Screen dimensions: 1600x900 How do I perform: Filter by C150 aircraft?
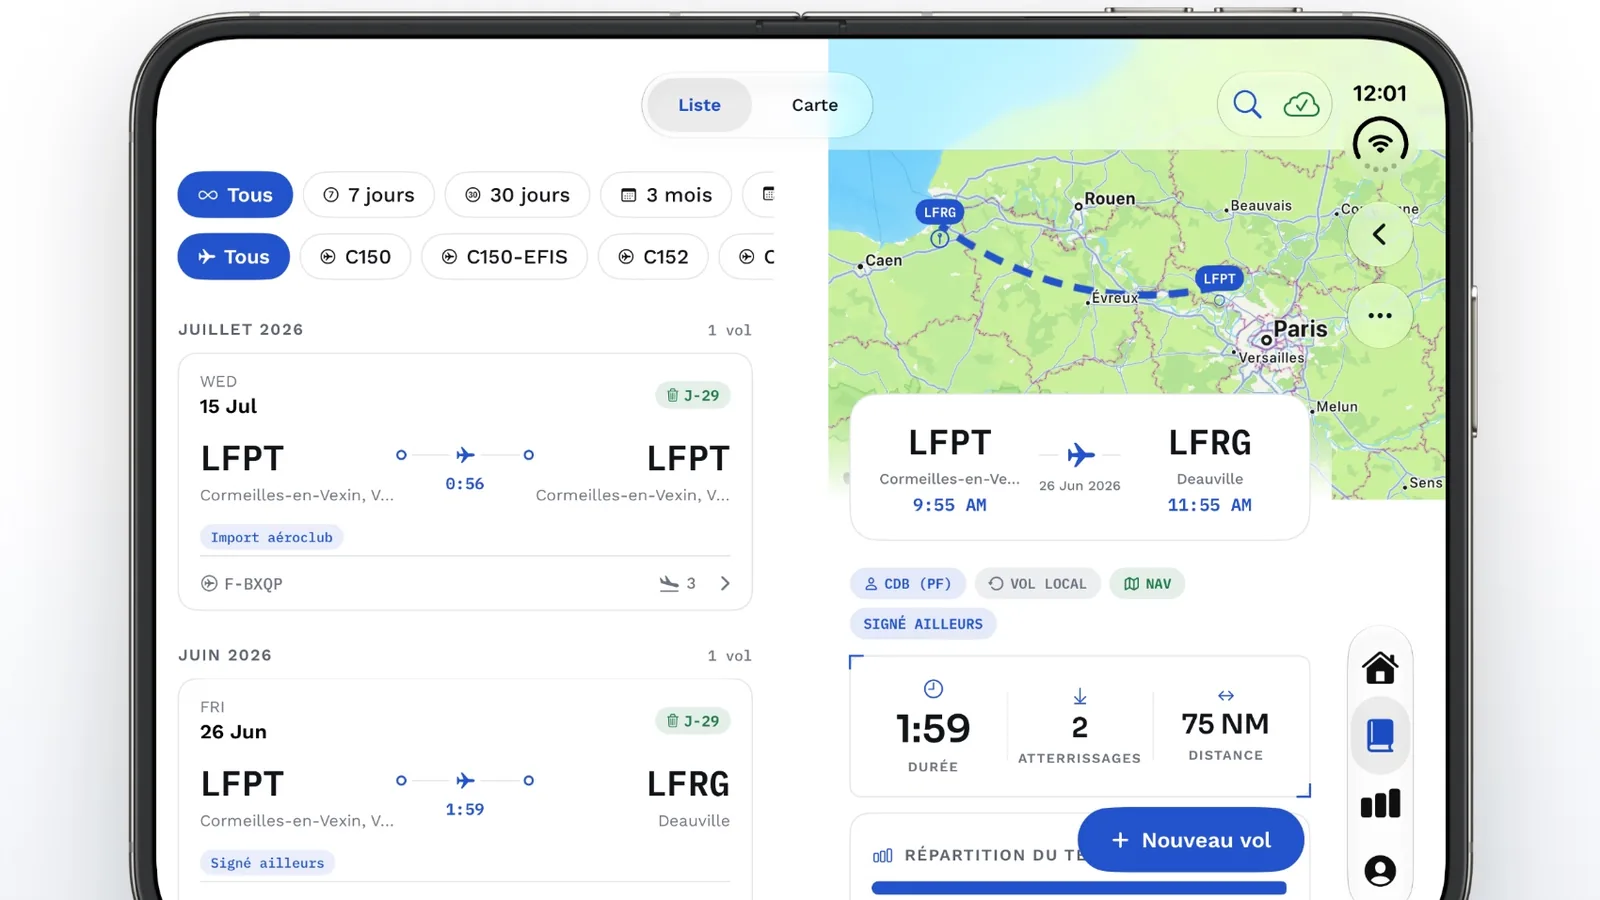(x=355, y=257)
